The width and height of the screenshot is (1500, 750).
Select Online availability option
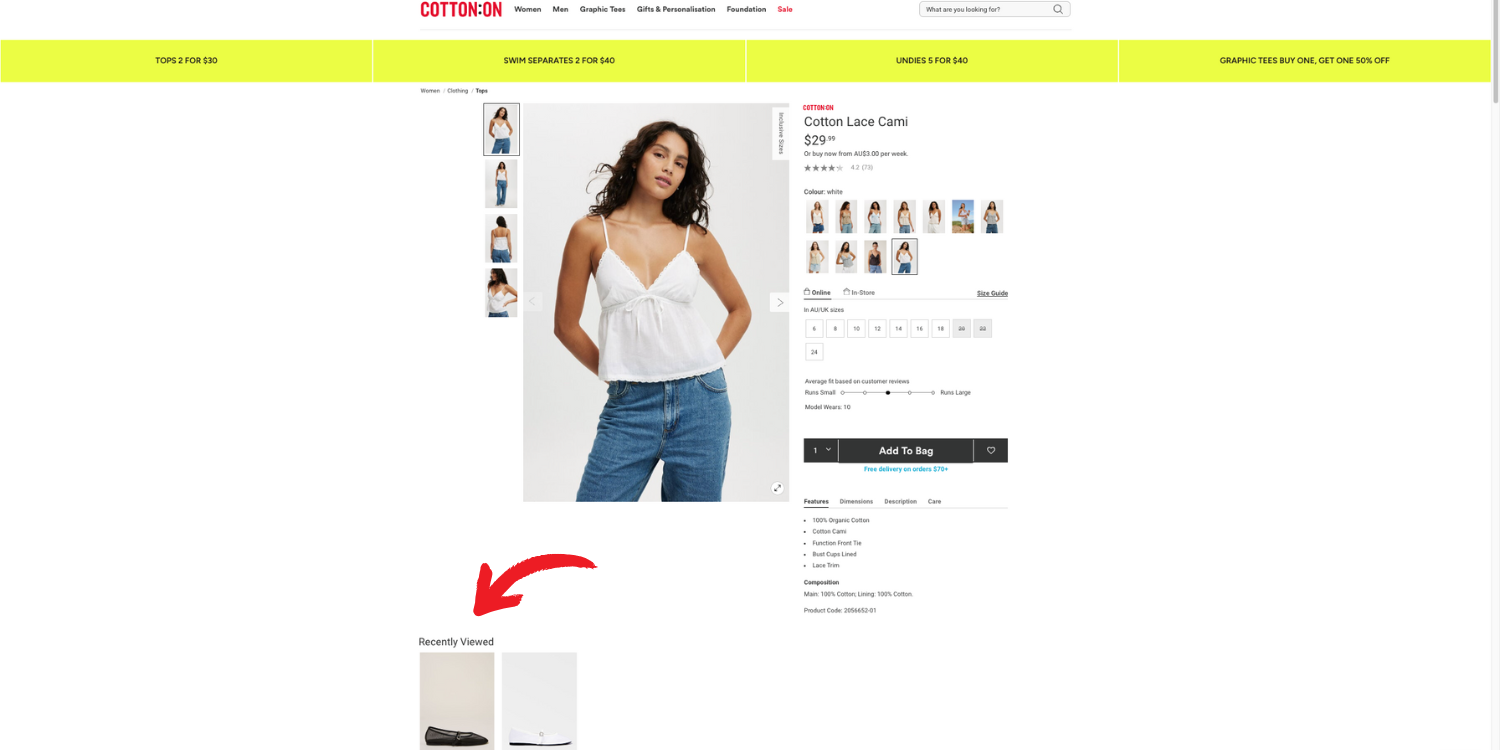pyautogui.click(x=817, y=292)
